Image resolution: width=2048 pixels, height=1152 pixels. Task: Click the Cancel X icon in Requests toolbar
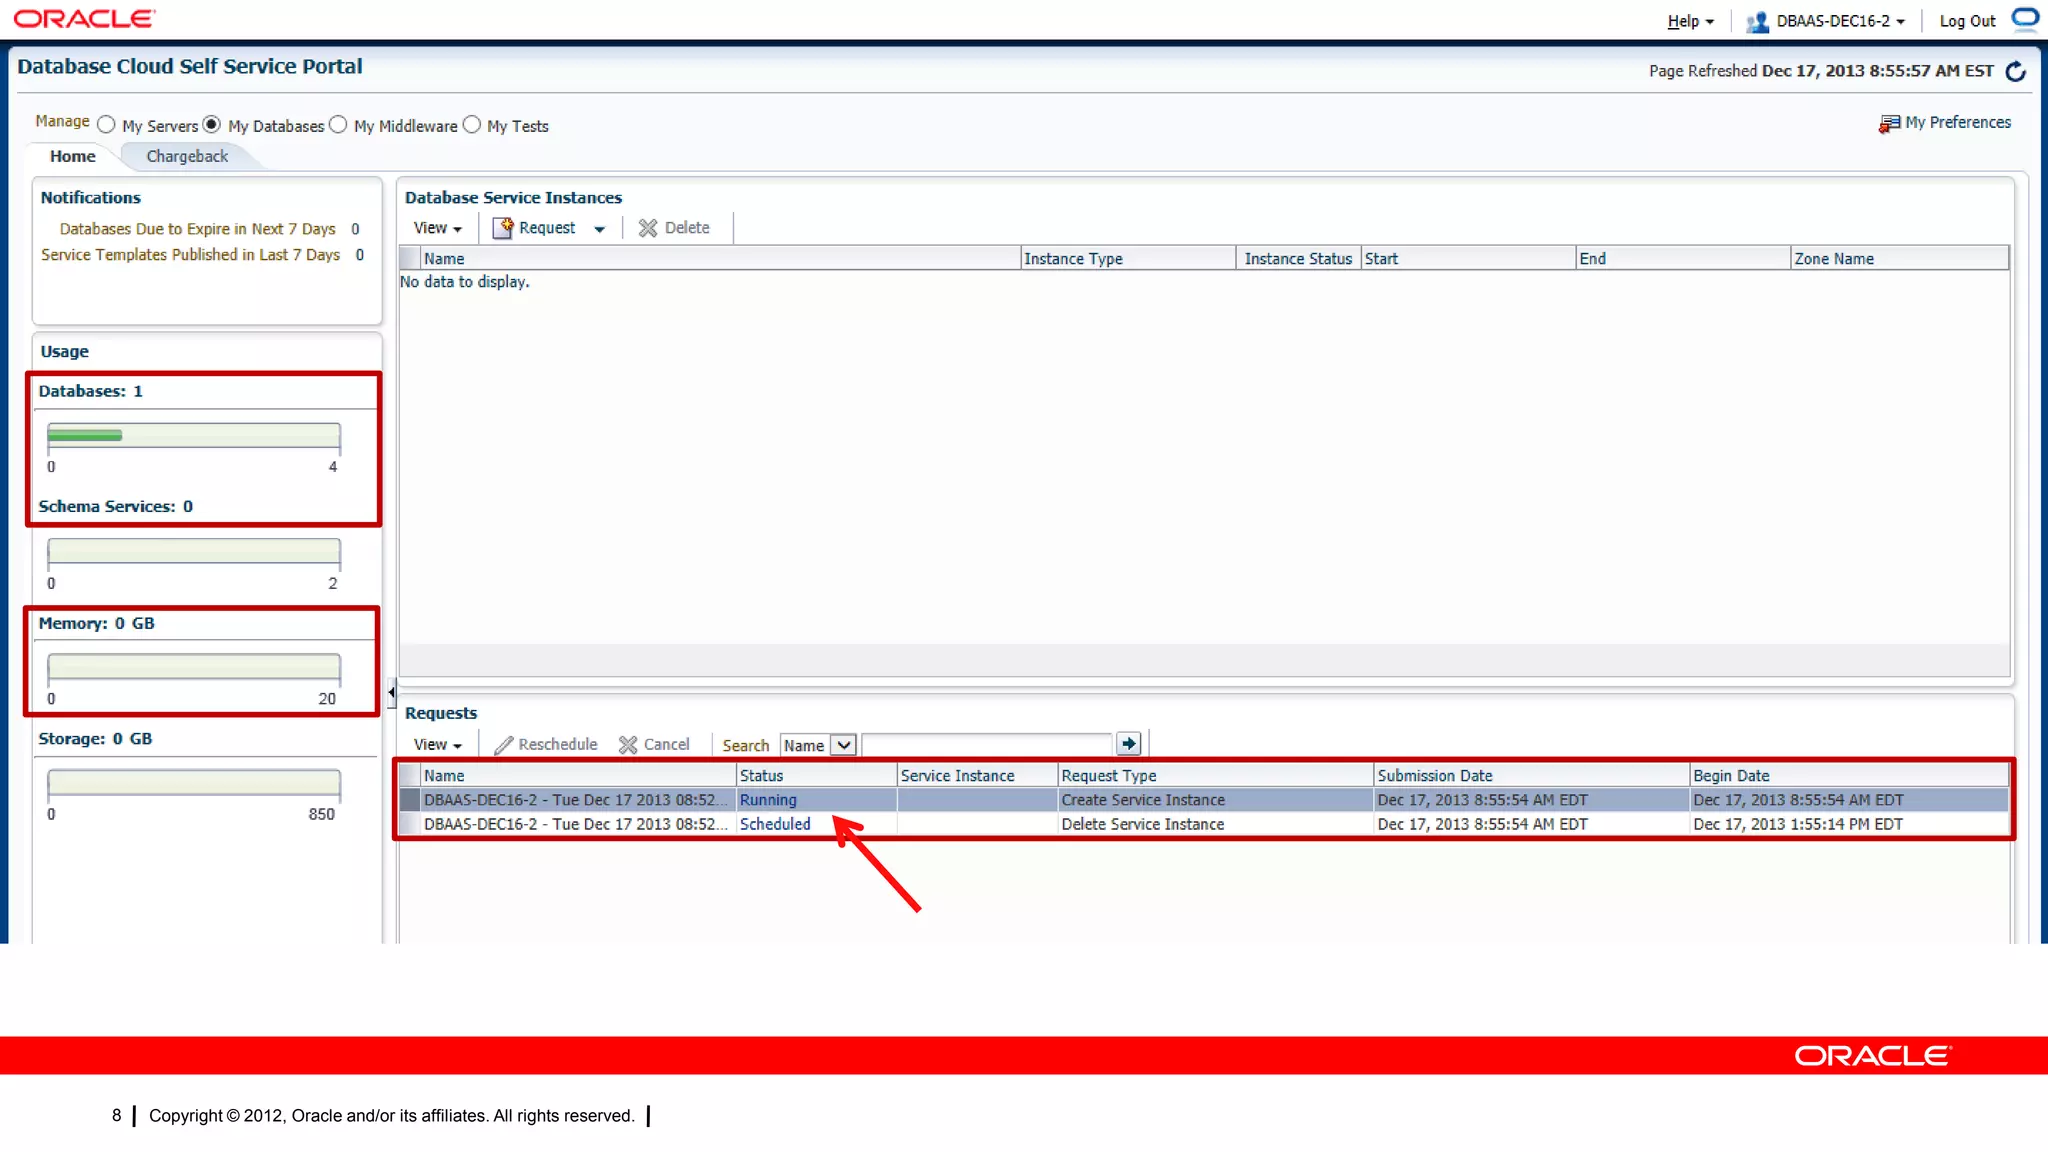[628, 745]
